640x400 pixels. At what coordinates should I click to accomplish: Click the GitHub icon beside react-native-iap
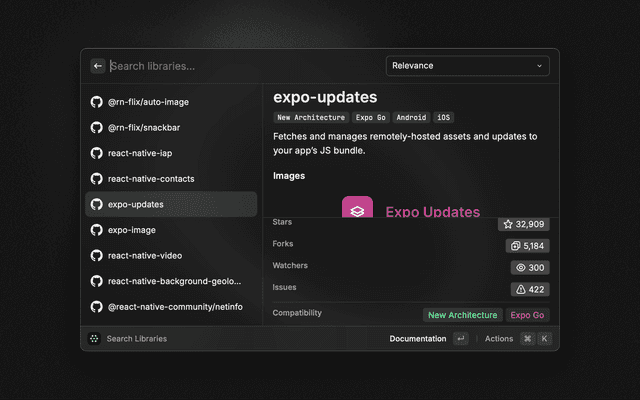click(97, 153)
